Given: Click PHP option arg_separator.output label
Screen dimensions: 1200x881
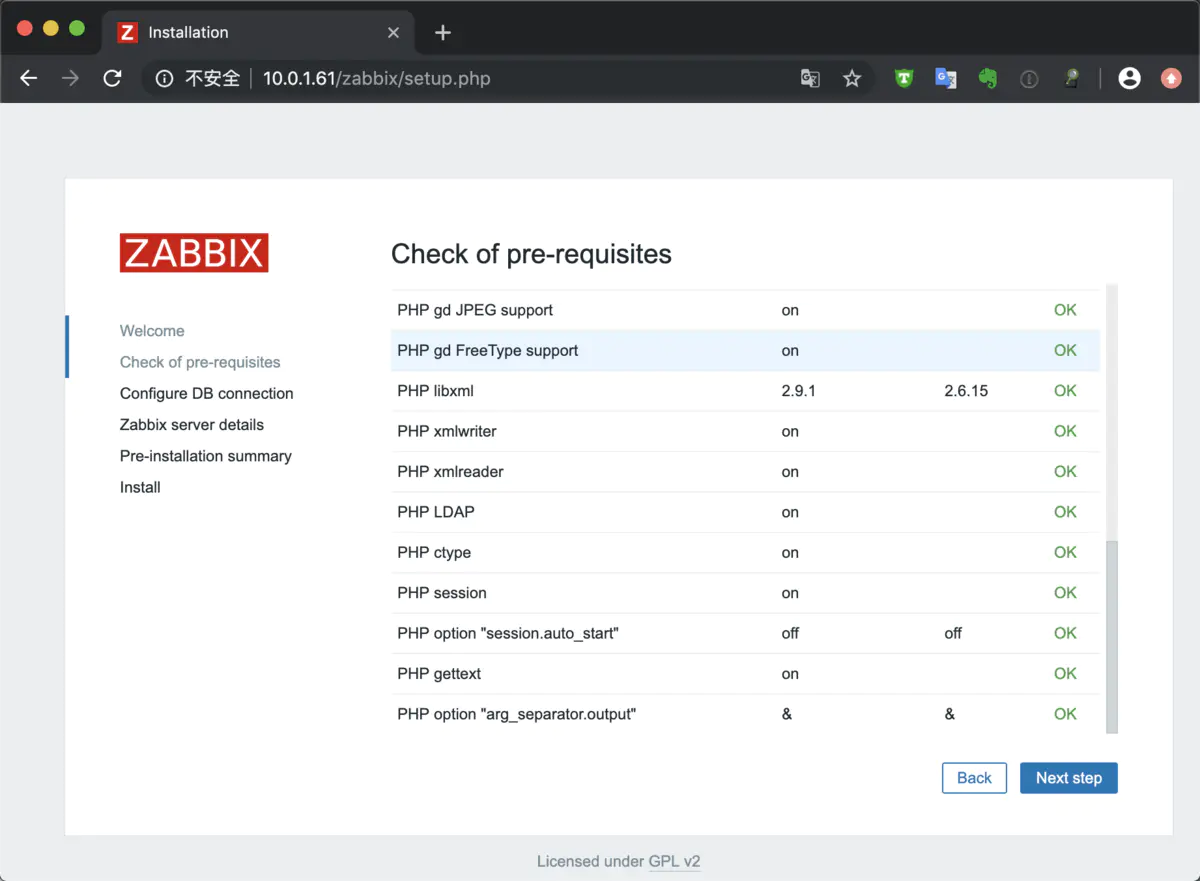Looking at the screenshot, I should (517, 714).
